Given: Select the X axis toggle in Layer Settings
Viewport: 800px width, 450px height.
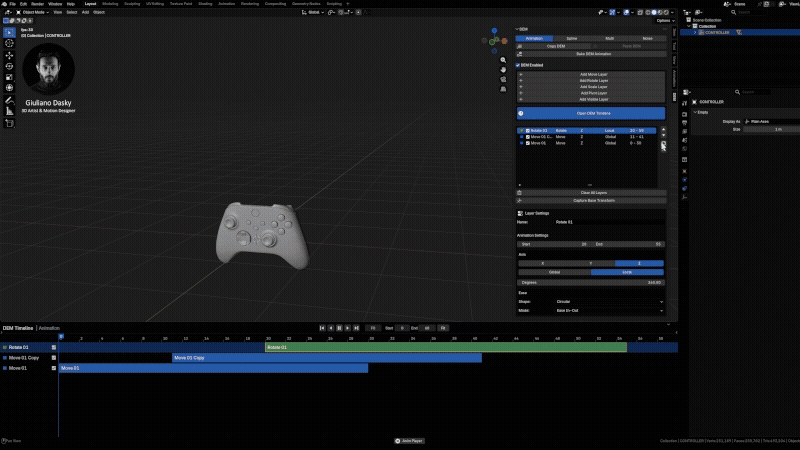Looking at the screenshot, I should pos(542,263).
